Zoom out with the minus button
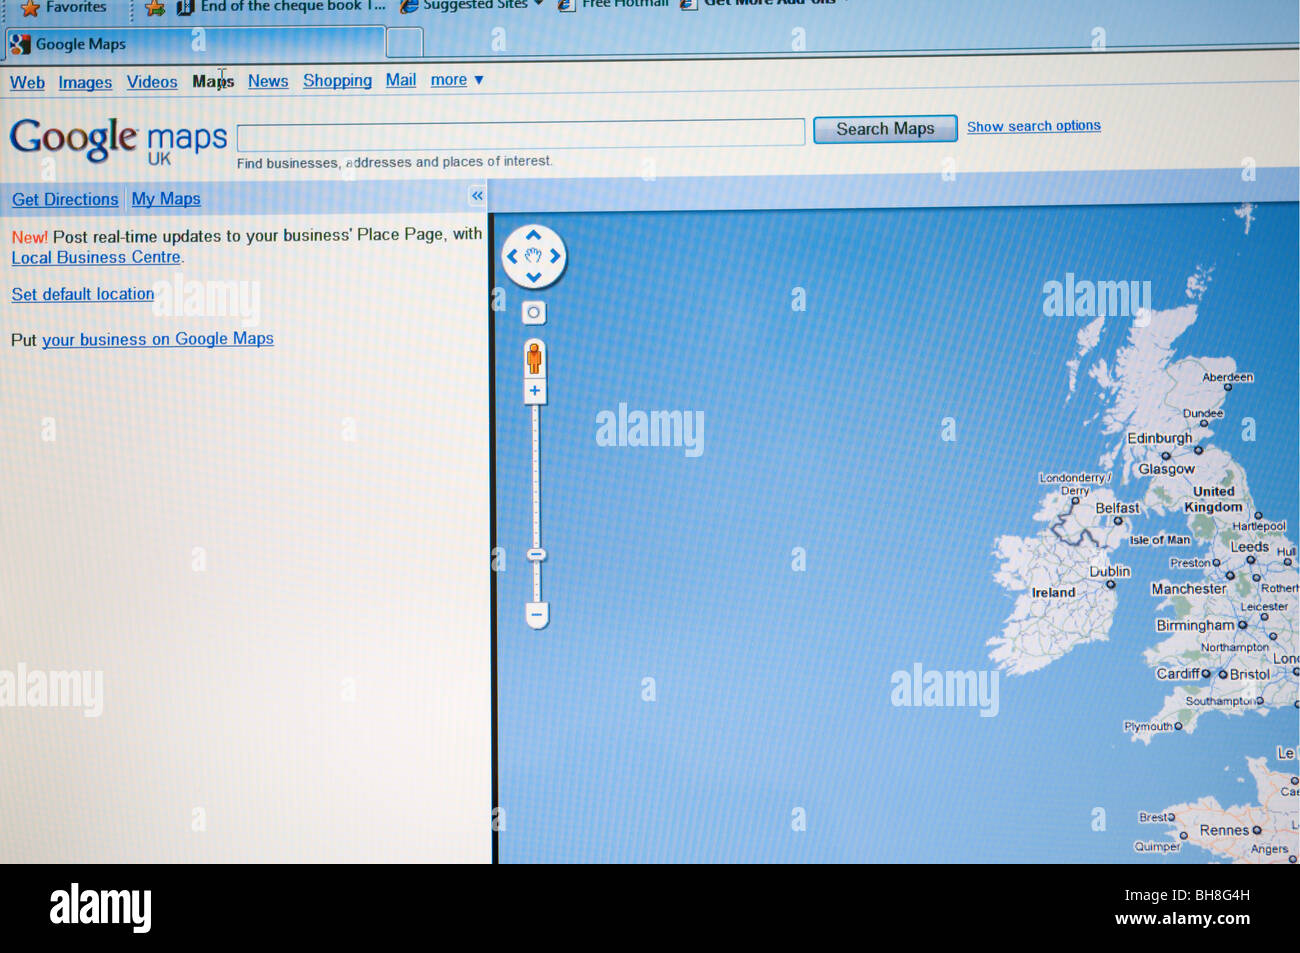The height and width of the screenshot is (953, 1300). pyautogui.click(x=537, y=615)
